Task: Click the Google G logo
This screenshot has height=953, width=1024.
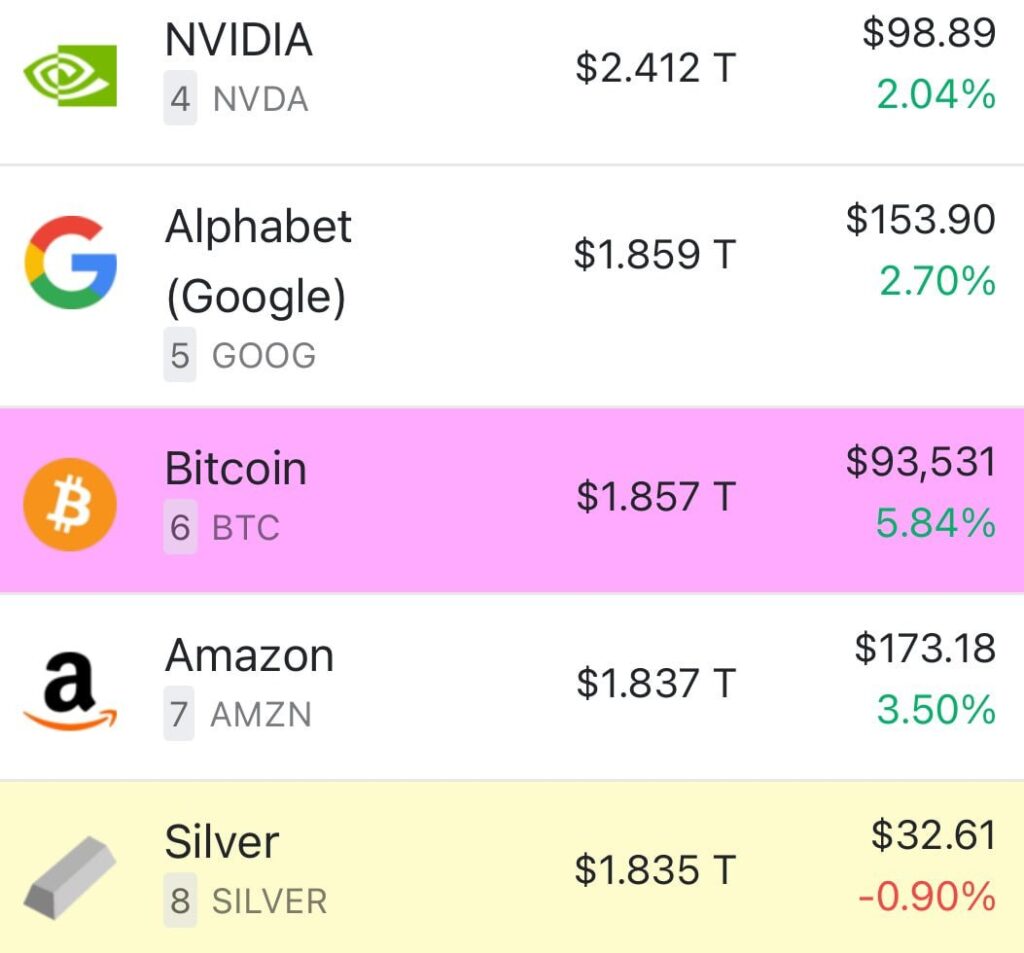Action: click(71, 263)
